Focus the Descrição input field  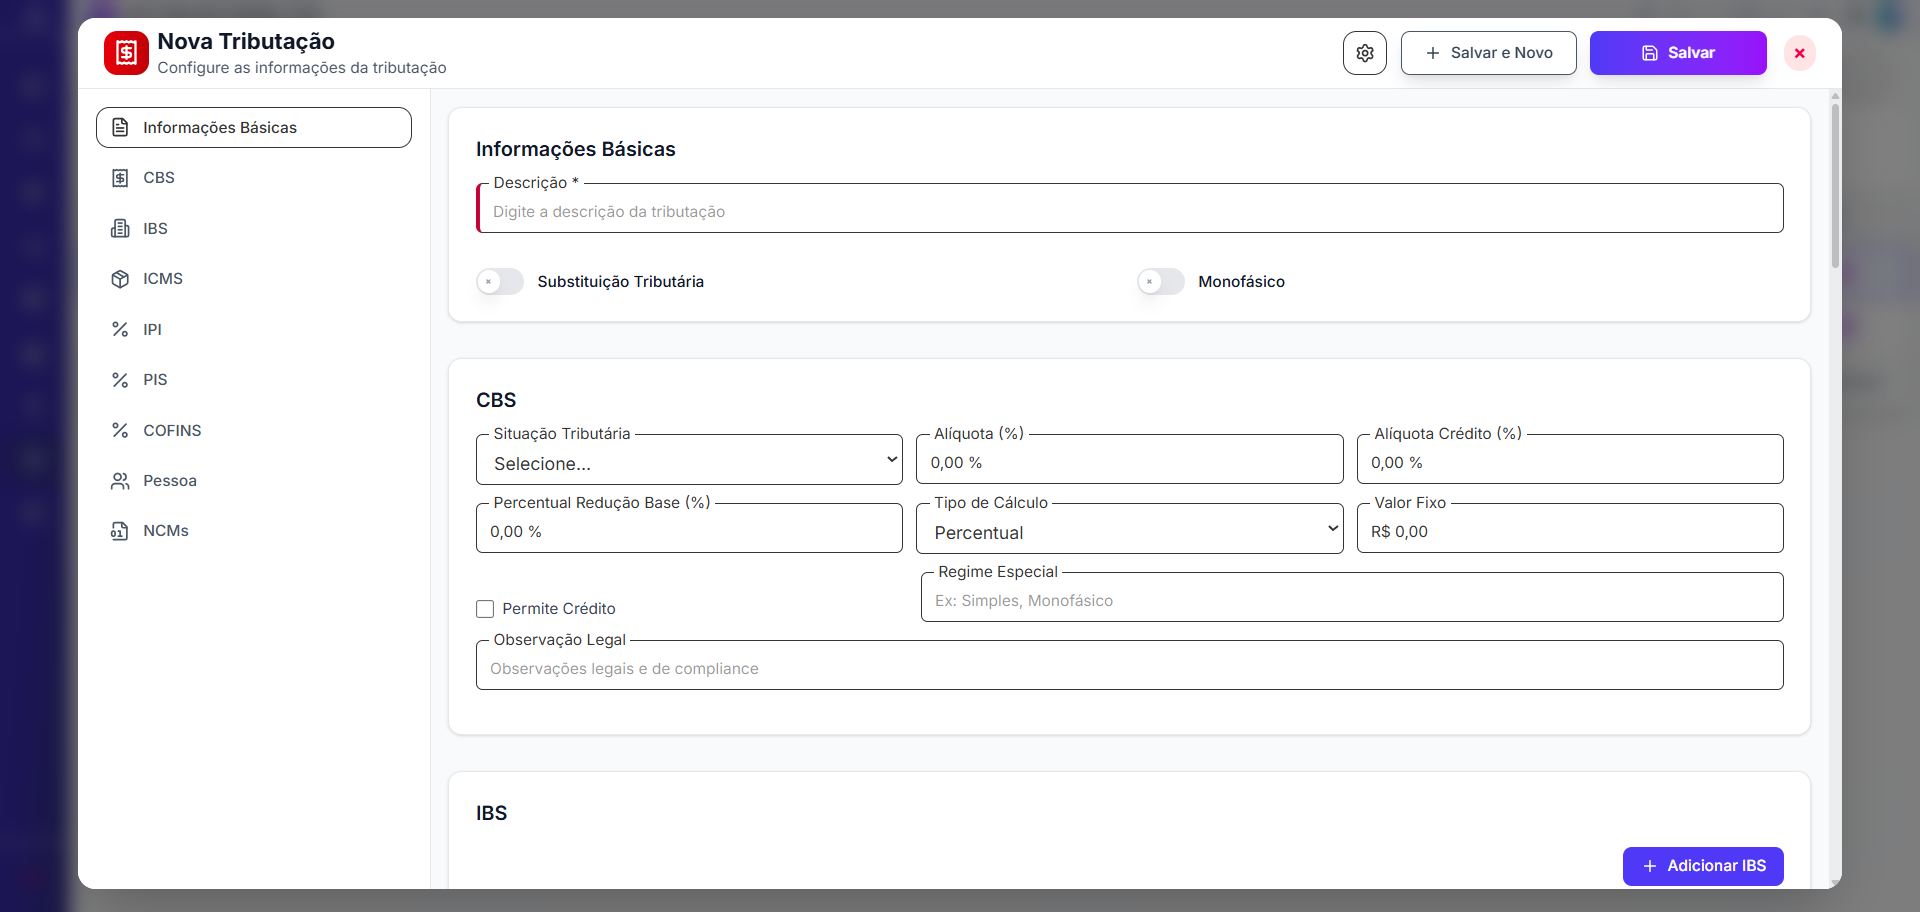1130,209
